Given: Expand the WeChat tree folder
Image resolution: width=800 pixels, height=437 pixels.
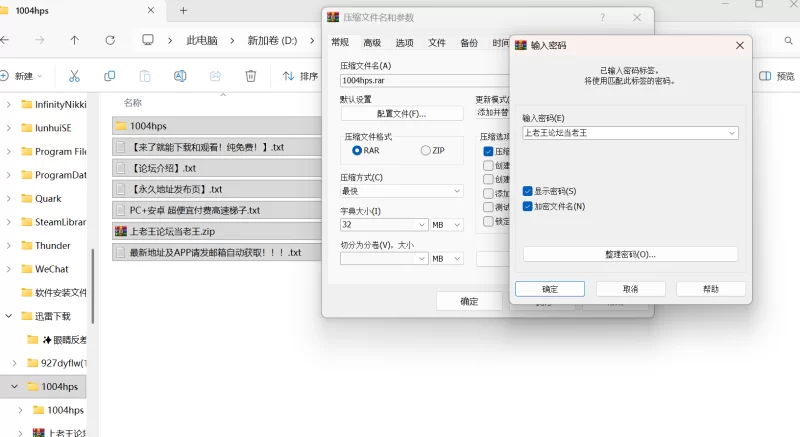Looking at the screenshot, I should coord(9,269).
